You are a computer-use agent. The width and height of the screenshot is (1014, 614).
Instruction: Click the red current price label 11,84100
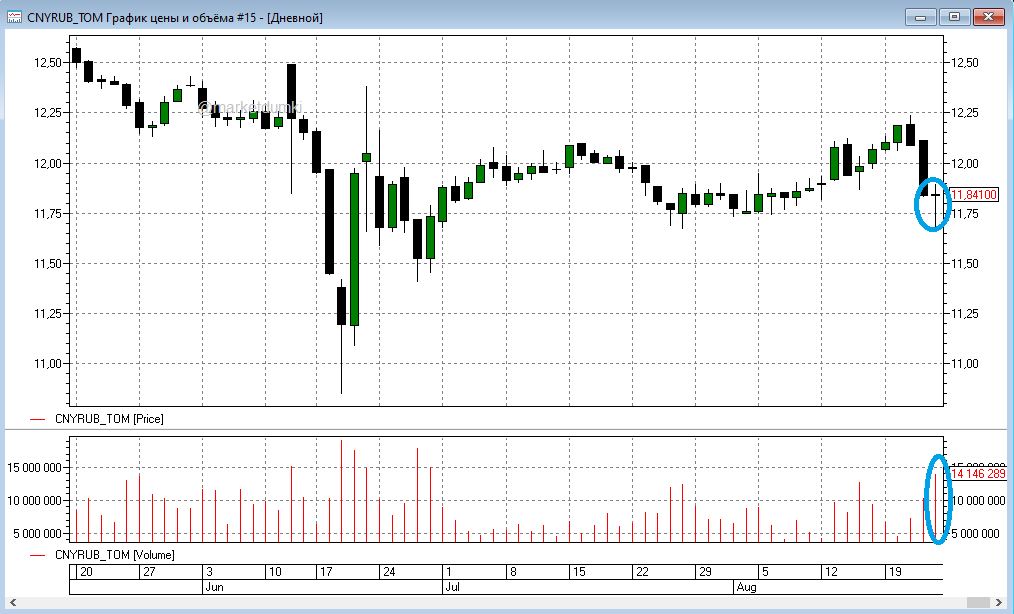tap(974, 195)
